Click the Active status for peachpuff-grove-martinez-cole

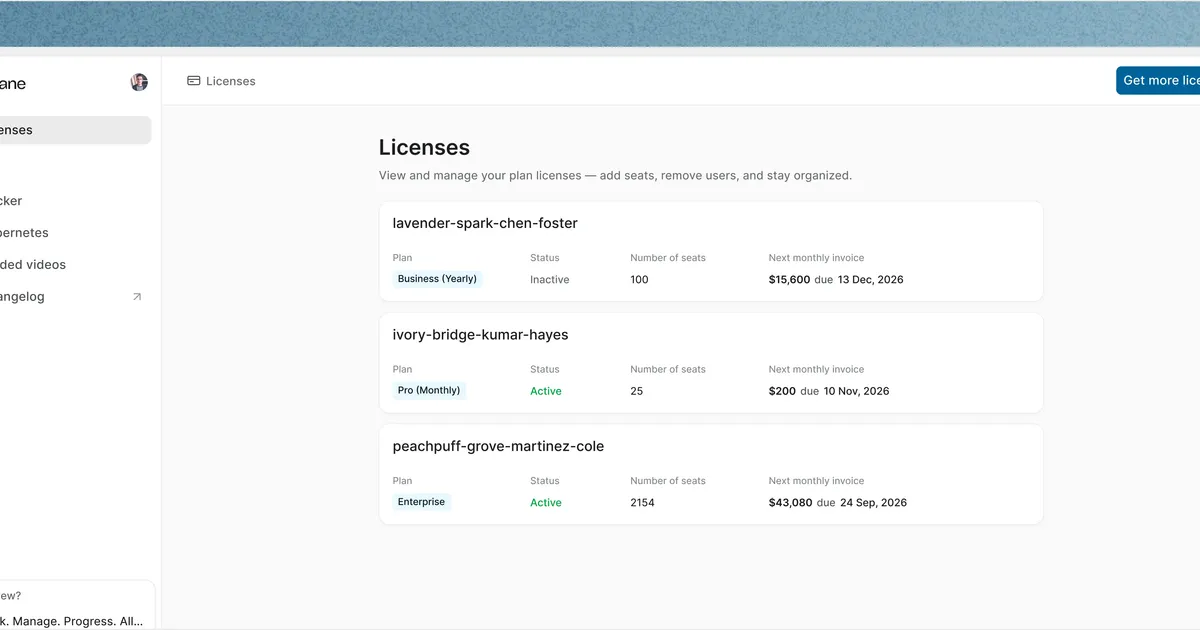[x=546, y=503]
